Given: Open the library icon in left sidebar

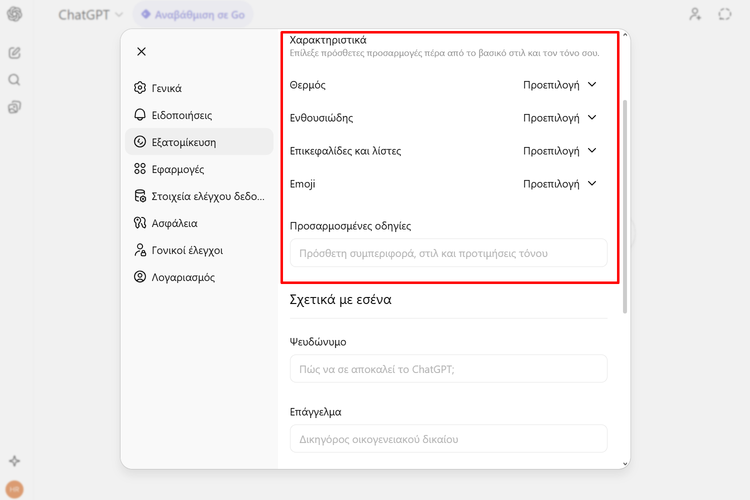Looking at the screenshot, I should point(15,107).
